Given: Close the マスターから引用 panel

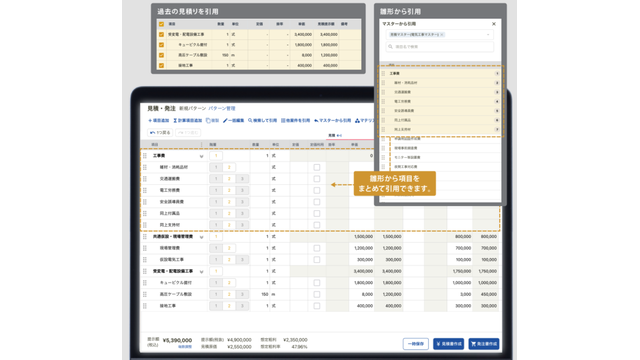Looking at the screenshot, I should pos(494,24).
